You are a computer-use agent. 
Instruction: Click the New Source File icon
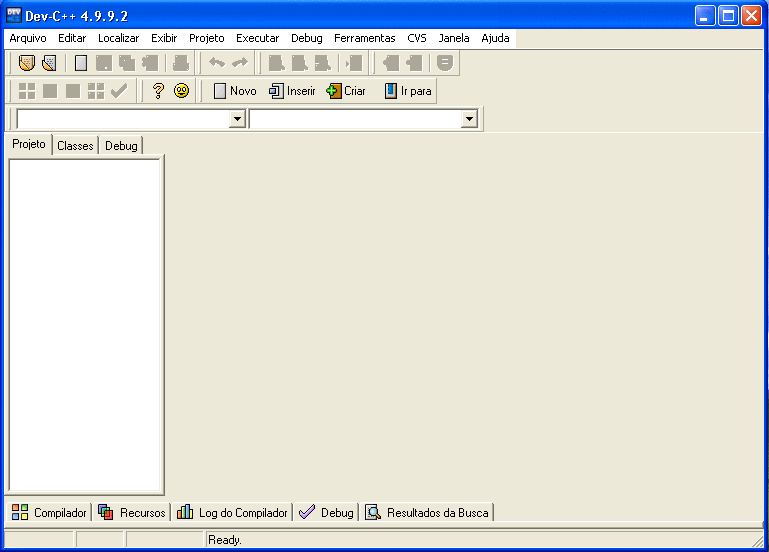[81, 63]
